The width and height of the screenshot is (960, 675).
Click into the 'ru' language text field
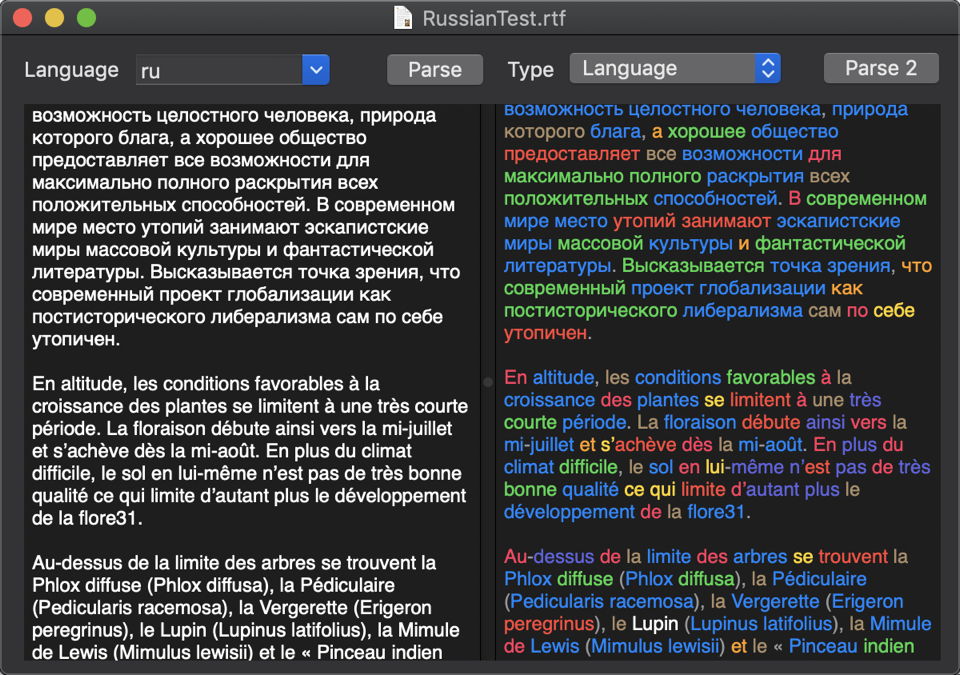pyautogui.click(x=218, y=69)
